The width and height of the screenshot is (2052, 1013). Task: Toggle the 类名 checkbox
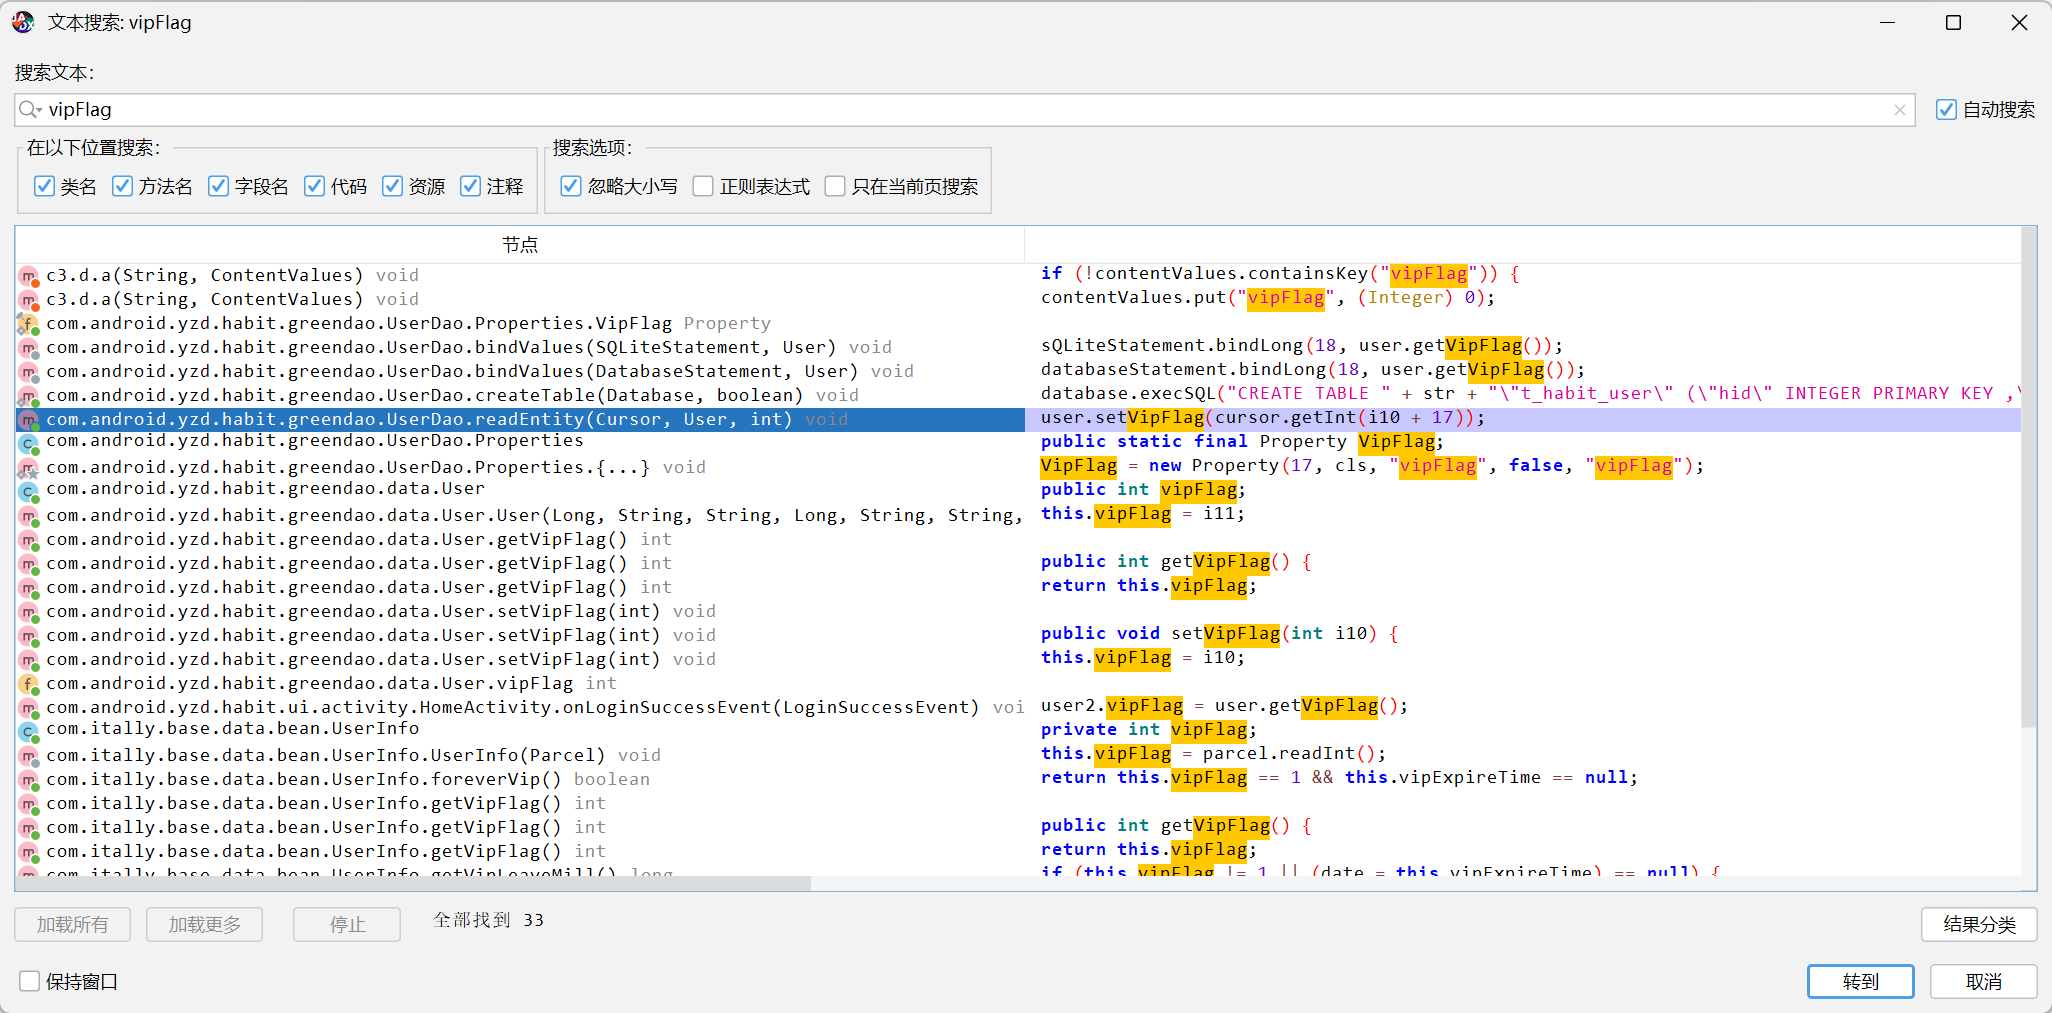click(44, 186)
